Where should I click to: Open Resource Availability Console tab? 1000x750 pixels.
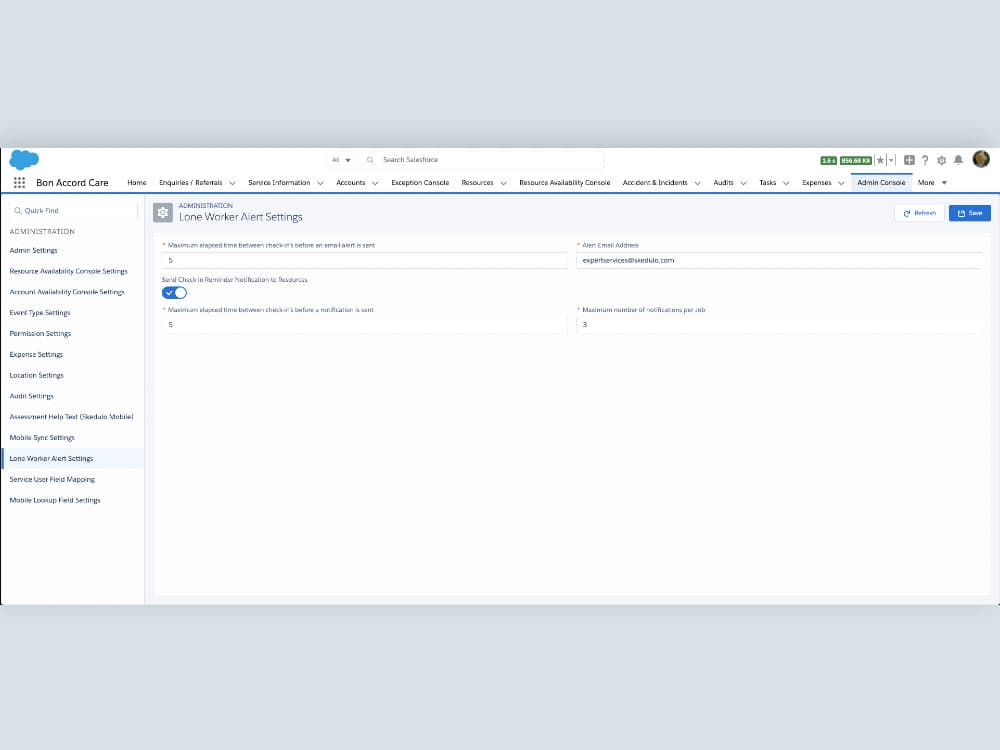[564, 182]
